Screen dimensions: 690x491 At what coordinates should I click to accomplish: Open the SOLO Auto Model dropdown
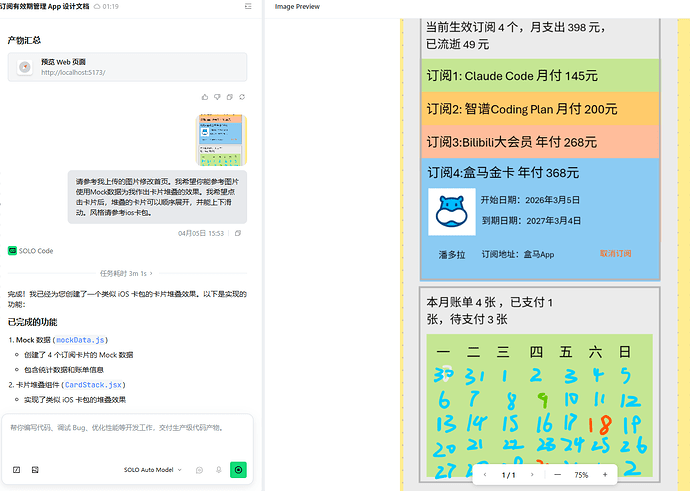coord(152,470)
